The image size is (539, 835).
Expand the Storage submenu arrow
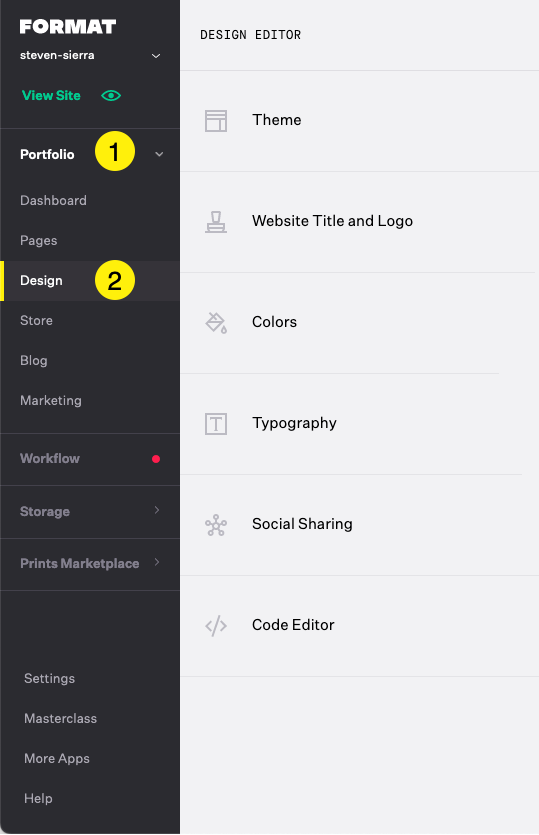pos(157,510)
